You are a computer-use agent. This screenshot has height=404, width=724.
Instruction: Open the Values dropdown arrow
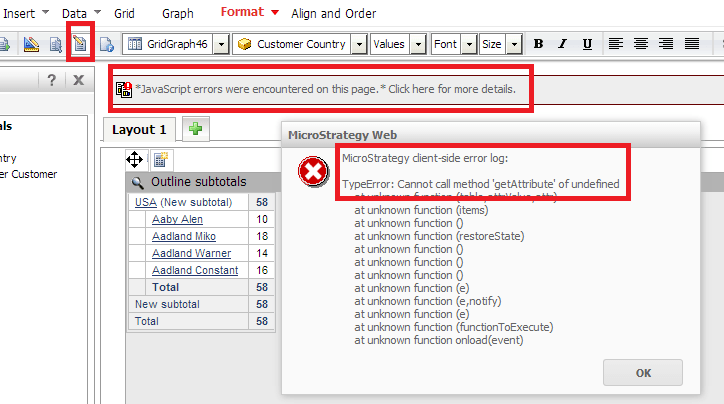418,44
